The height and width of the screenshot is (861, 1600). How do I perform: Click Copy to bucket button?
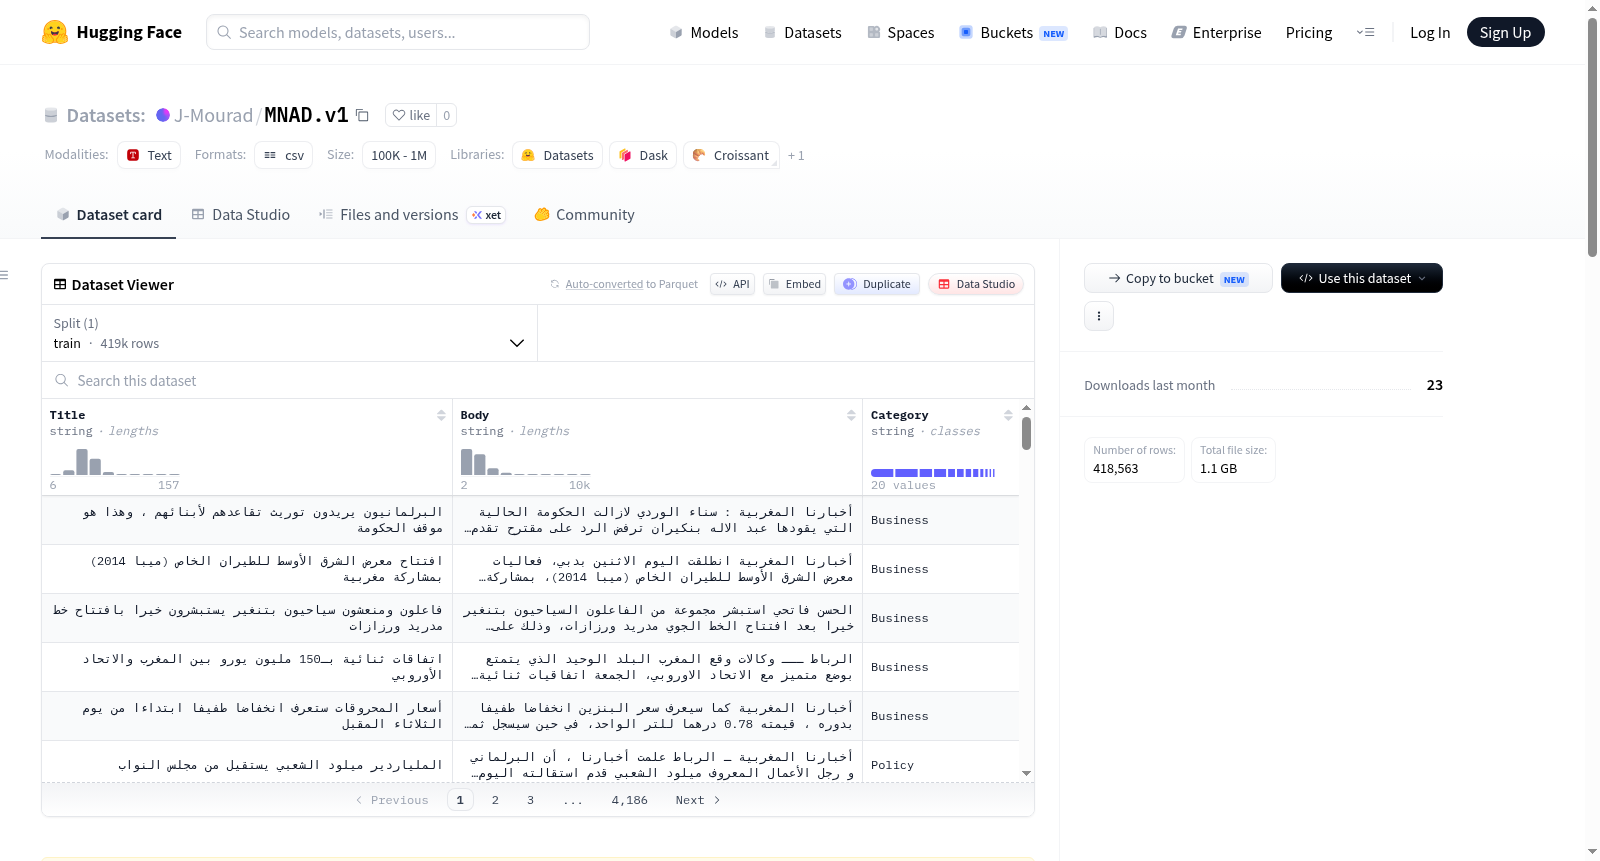[1178, 278]
